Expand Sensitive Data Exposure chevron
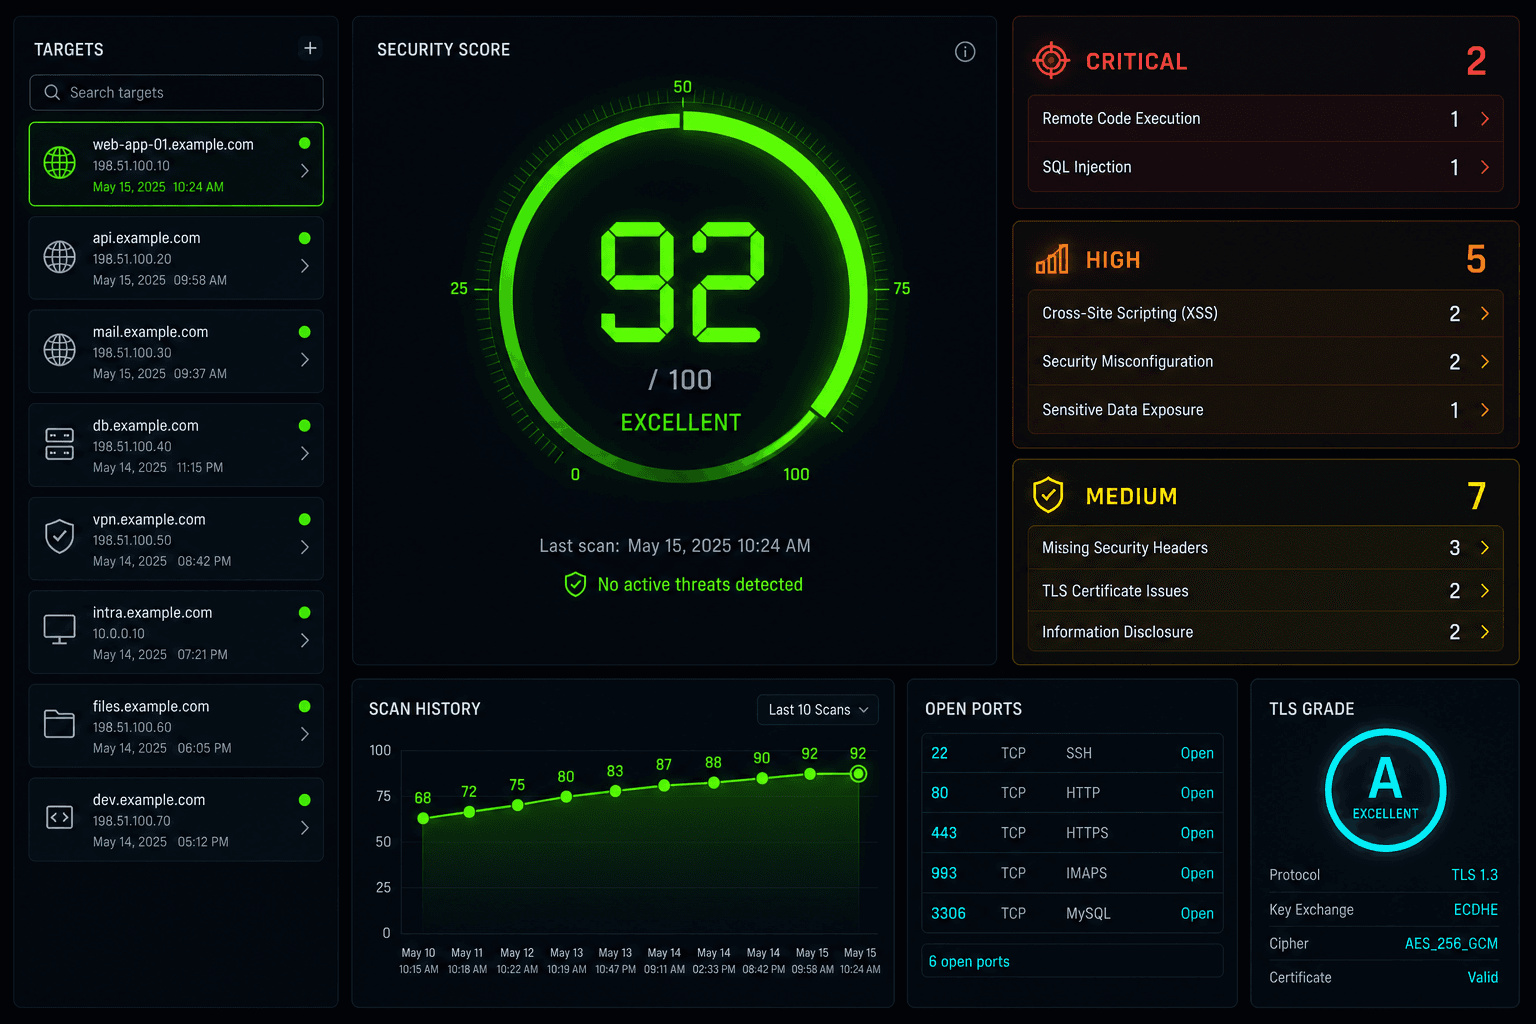Screen dimensions: 1536x1024 (x=1485, y=410)
